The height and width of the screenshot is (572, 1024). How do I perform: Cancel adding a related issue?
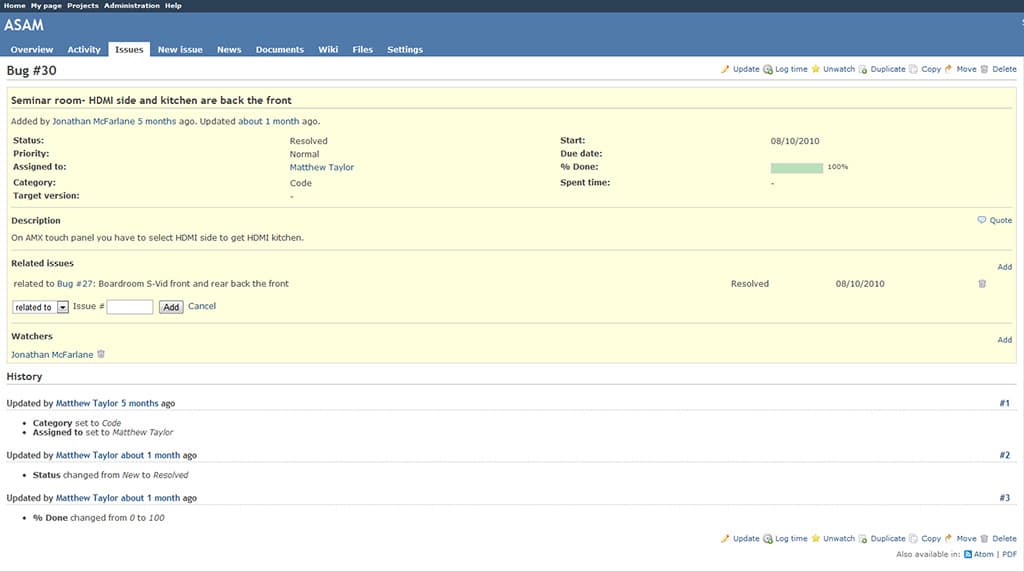(202, 306)
